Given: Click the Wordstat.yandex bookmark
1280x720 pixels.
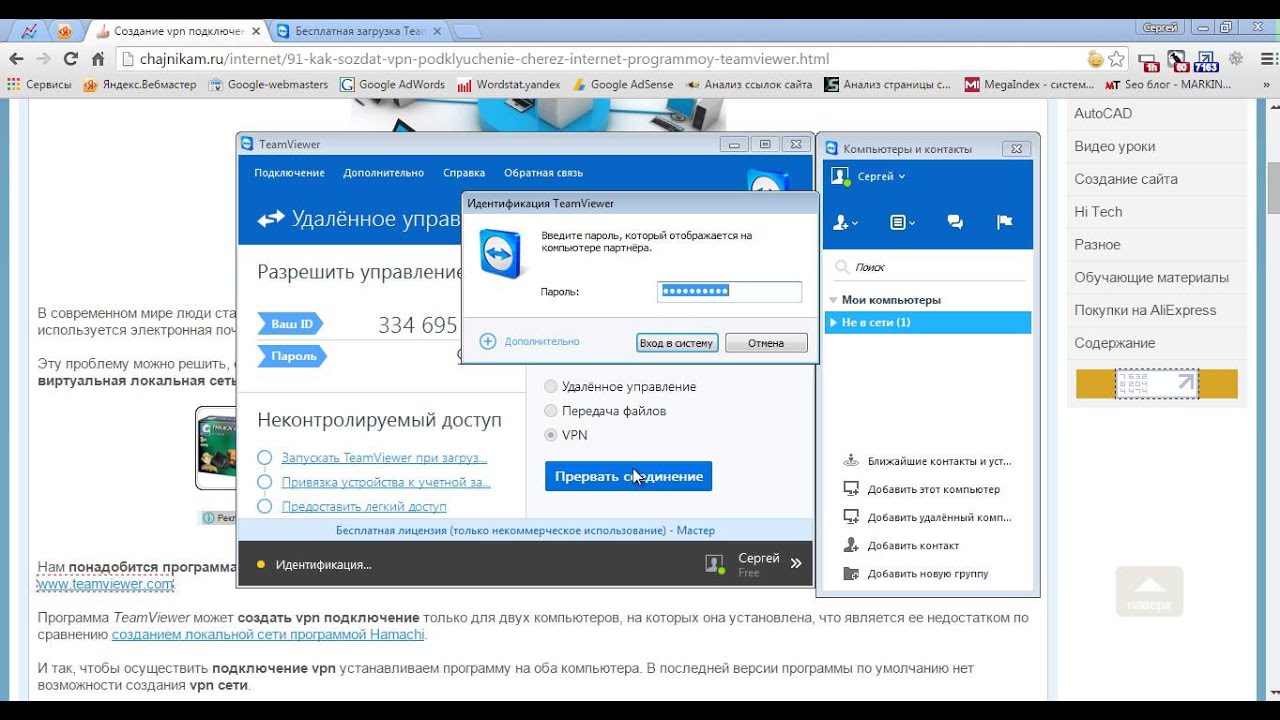Looking at the screenshot, I should click(509, 85).
